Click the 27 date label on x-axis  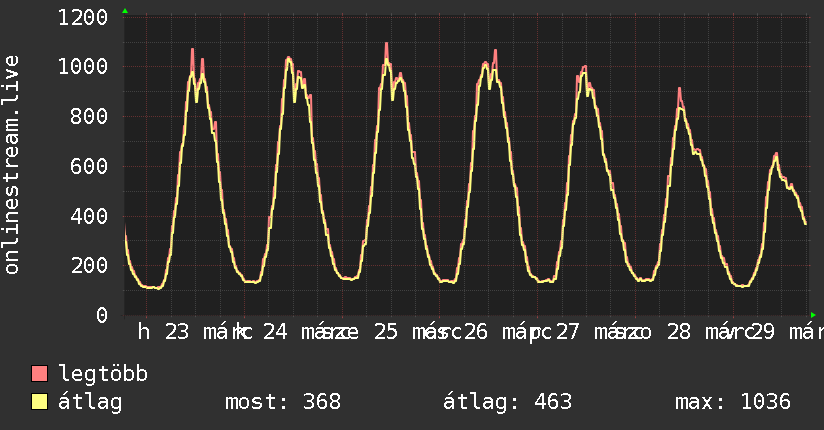(568, 332)
